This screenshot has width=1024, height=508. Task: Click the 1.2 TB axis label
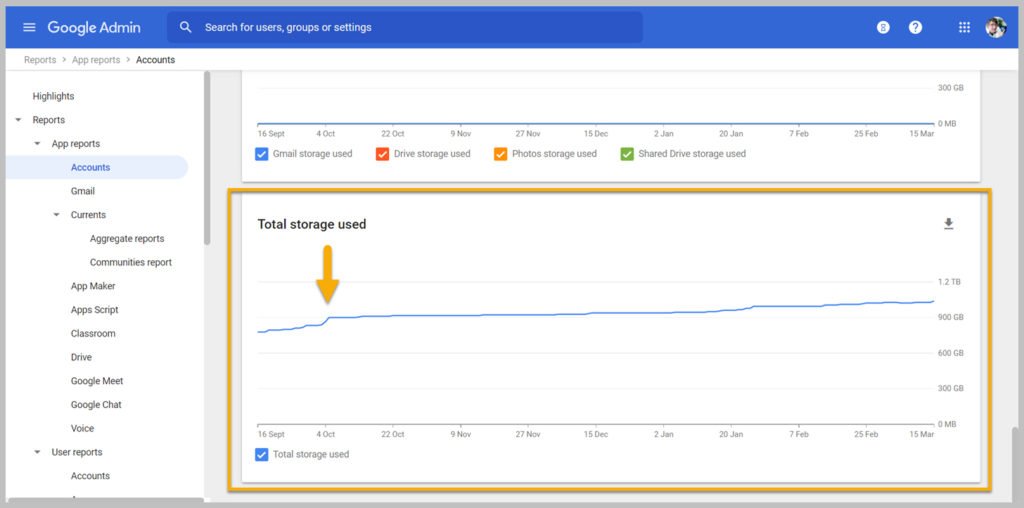coord(949,282)
